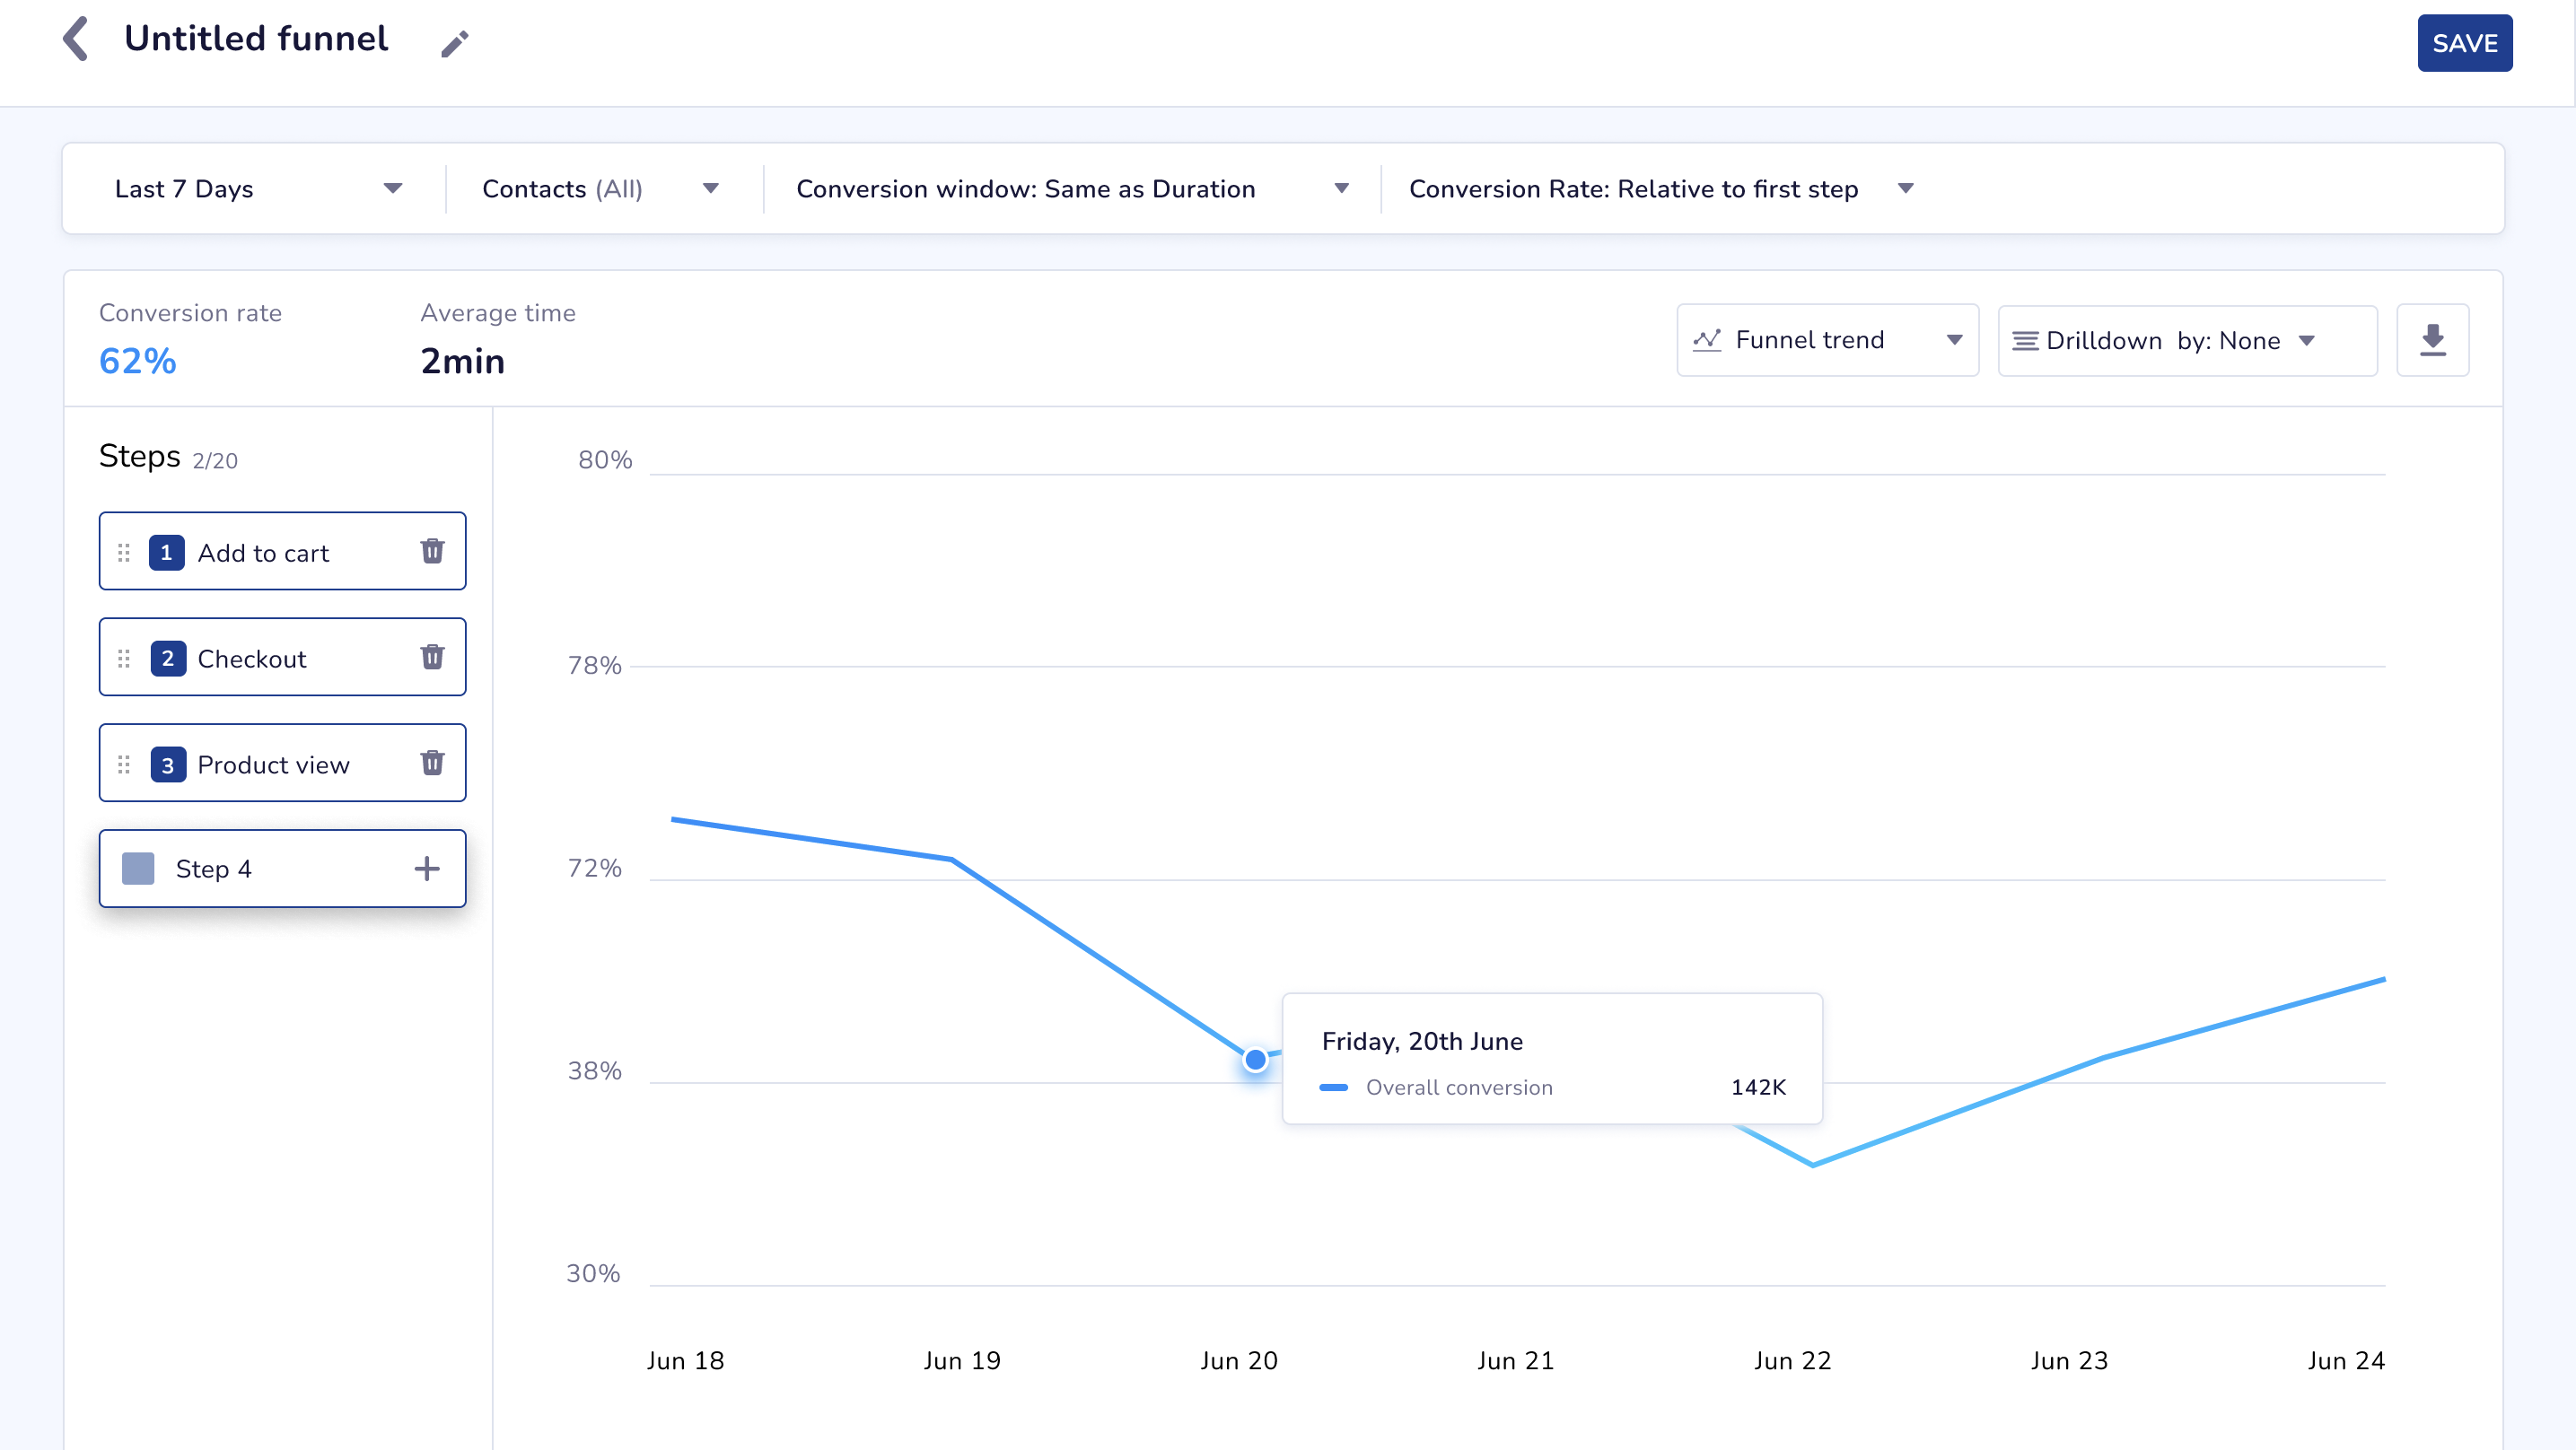The width and height of the screenshot is (2576, 1450).
Task: Grab the drag handle of Add to cart
Action: coord(124,553)
